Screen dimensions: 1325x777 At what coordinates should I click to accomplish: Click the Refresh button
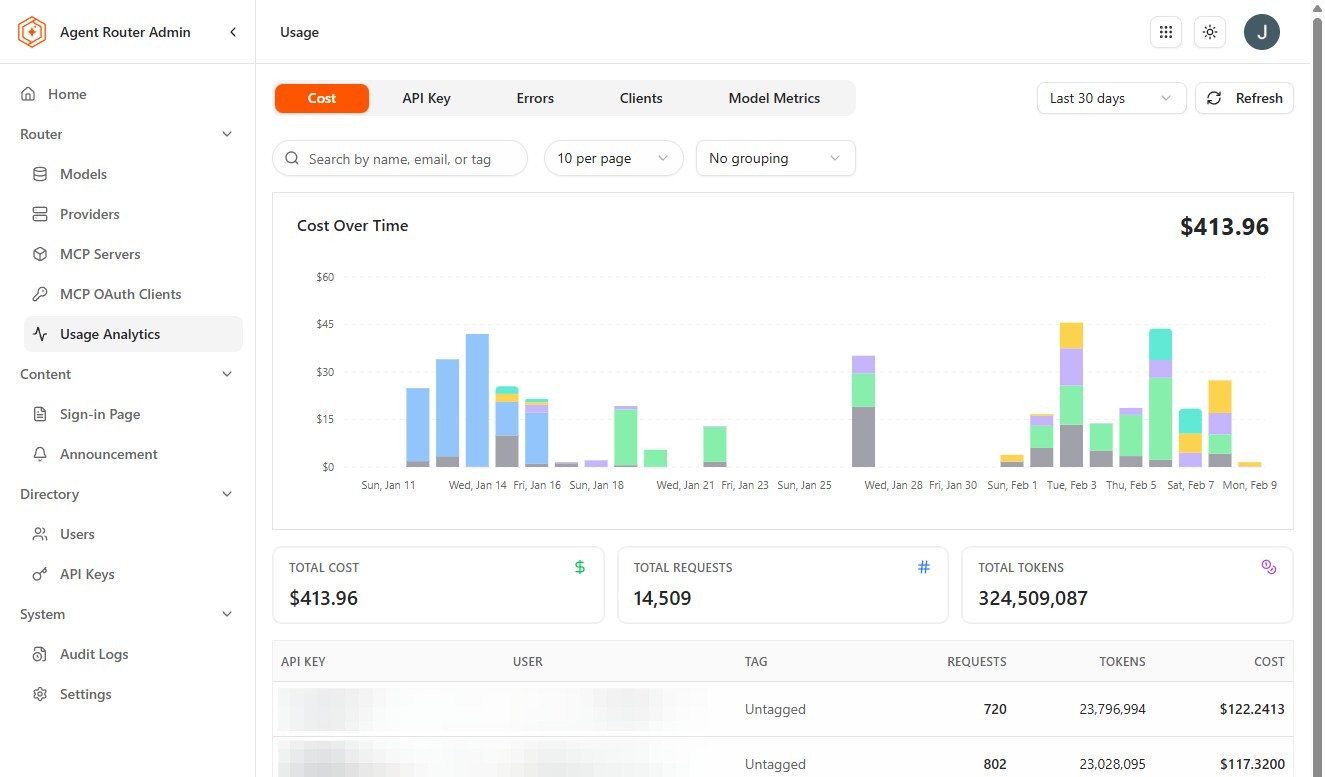[x=1245, y=98]
